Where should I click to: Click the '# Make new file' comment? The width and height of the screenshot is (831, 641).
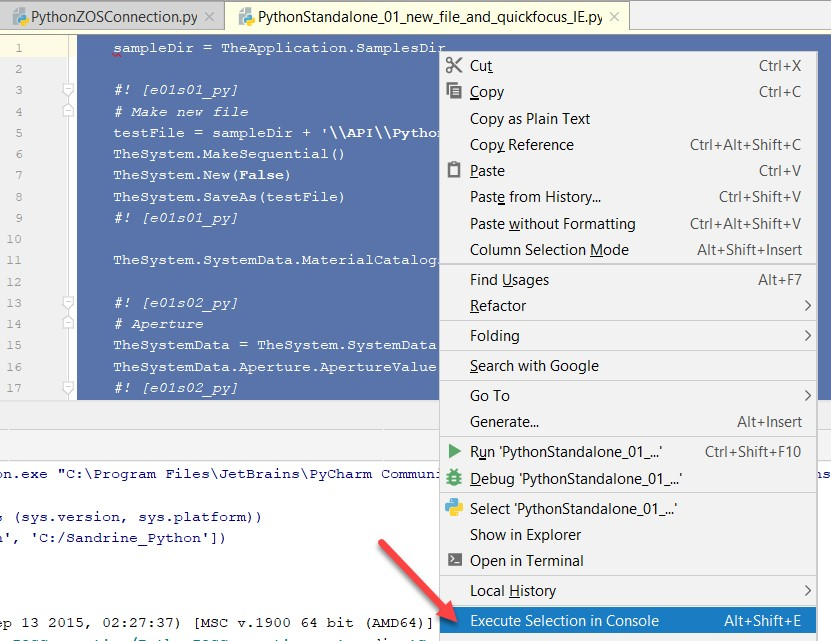coord(181,112)
